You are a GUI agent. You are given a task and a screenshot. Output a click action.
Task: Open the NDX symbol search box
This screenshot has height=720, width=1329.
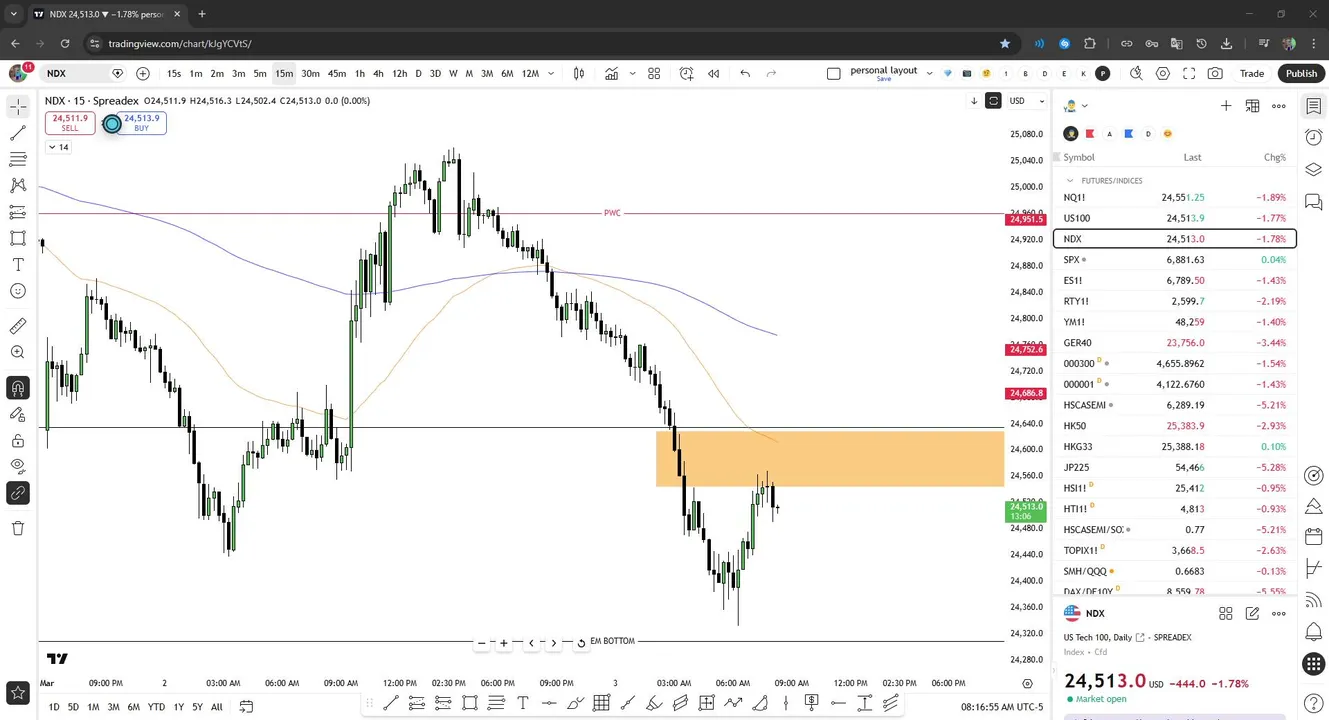point(84,73)
